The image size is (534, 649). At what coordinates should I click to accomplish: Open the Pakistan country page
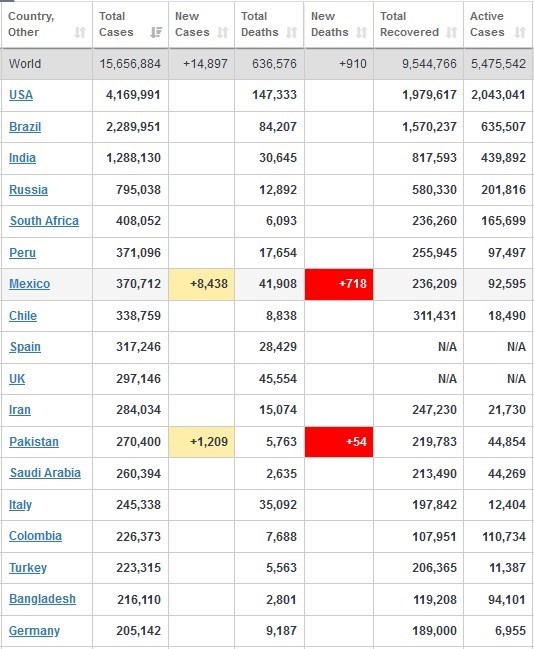pos(34,442)
